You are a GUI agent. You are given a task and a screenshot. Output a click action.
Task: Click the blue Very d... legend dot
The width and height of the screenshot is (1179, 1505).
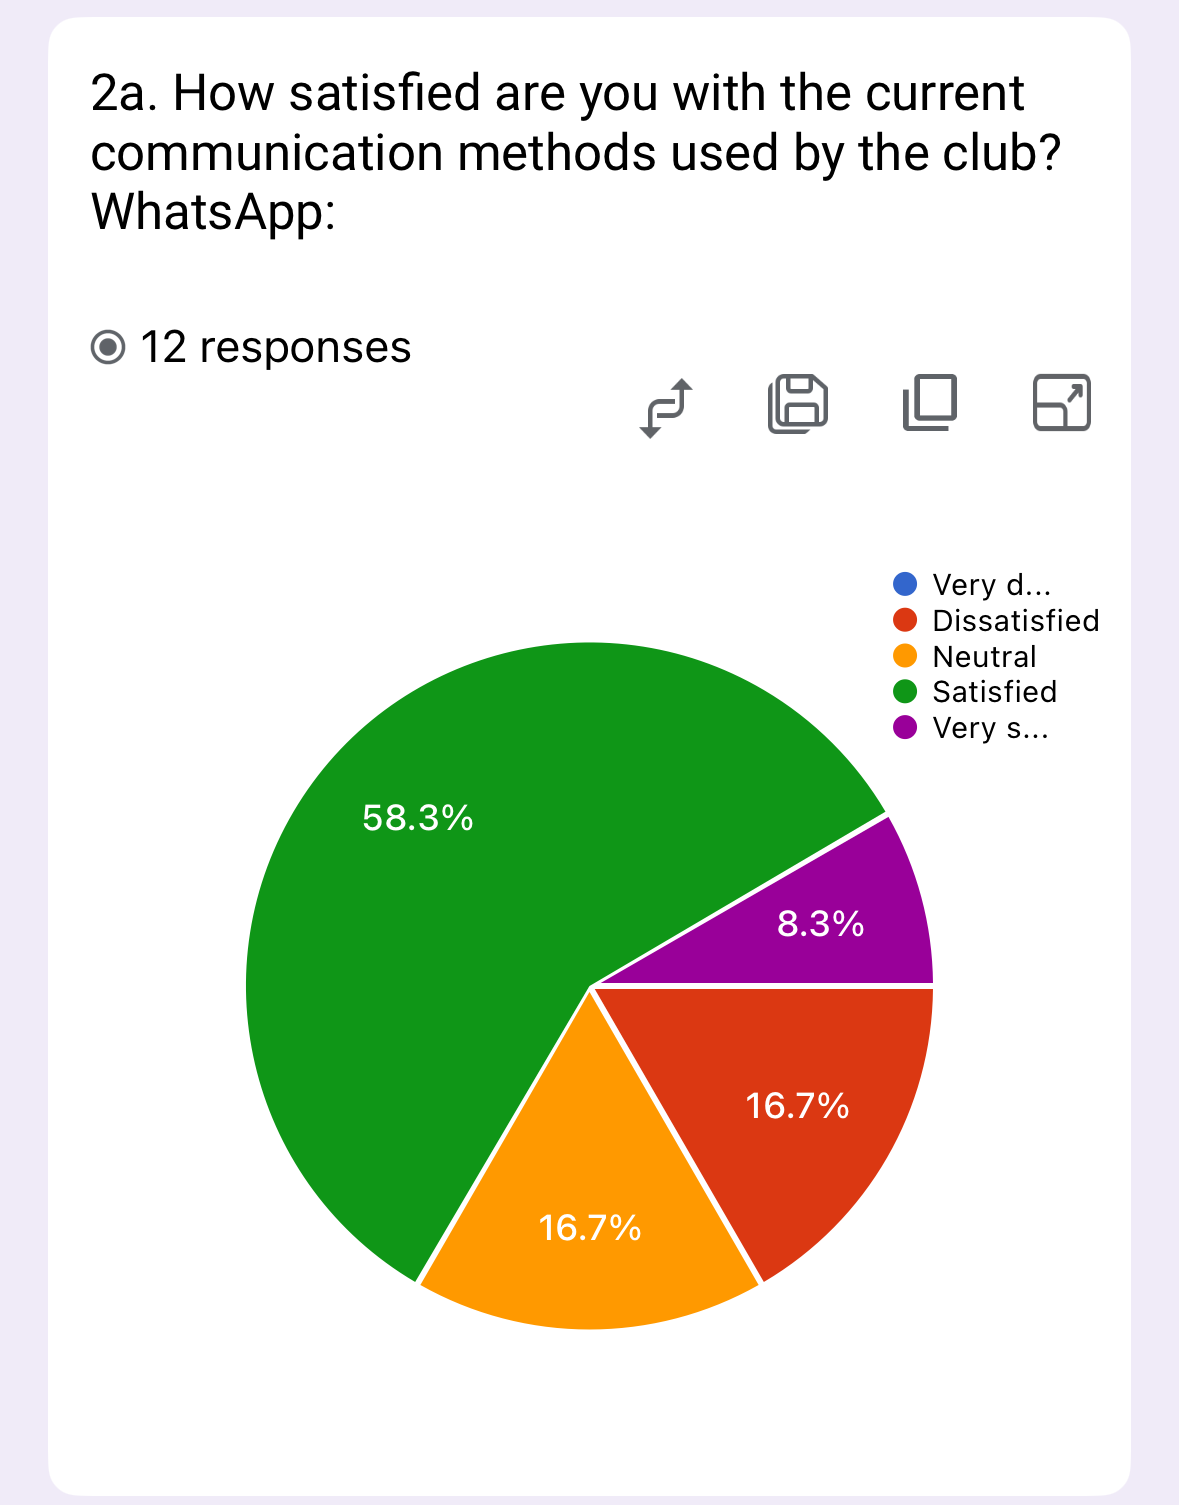[905, 584]
